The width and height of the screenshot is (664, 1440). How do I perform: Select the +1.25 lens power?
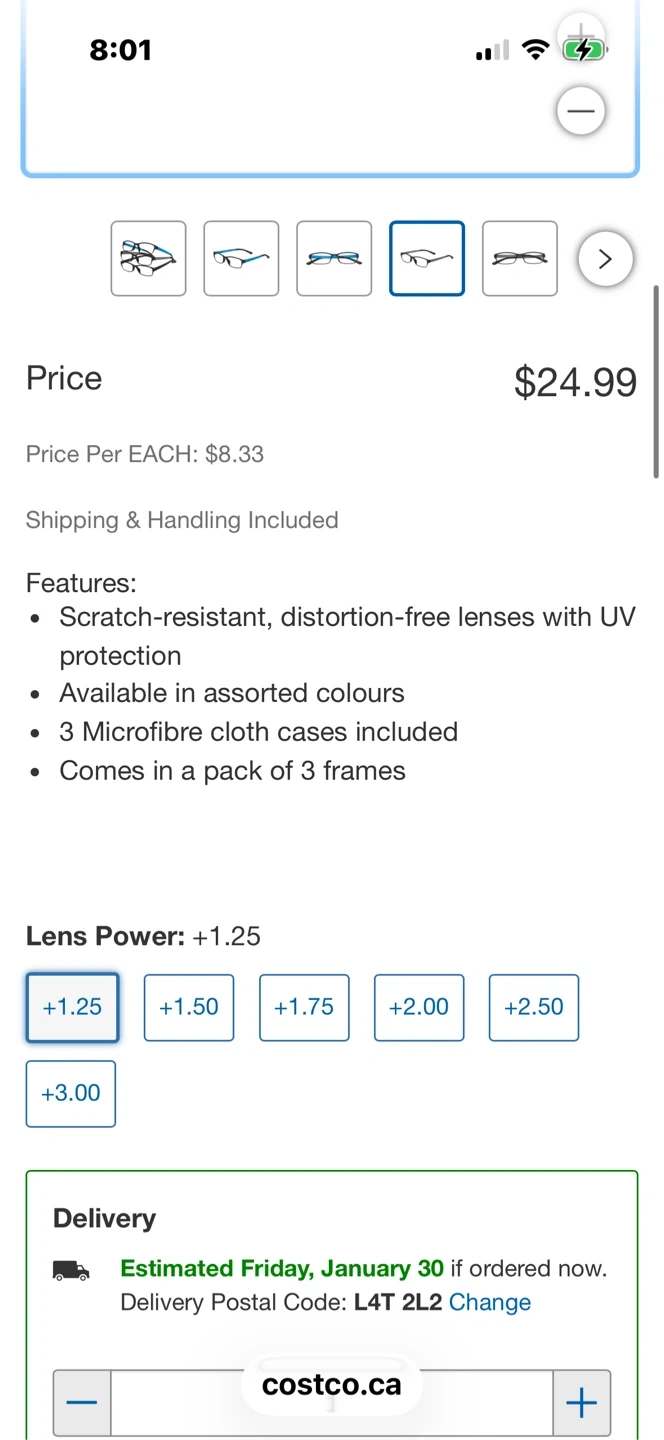point(72,1007)
